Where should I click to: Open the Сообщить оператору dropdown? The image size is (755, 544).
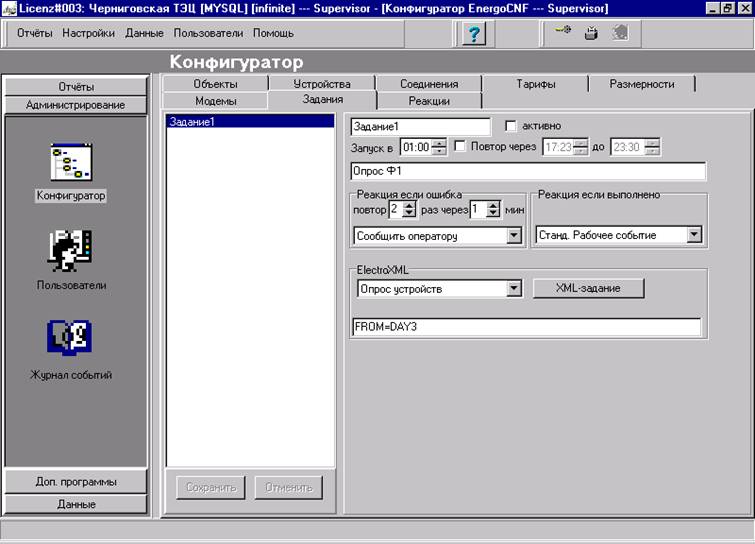pos(514,236)
